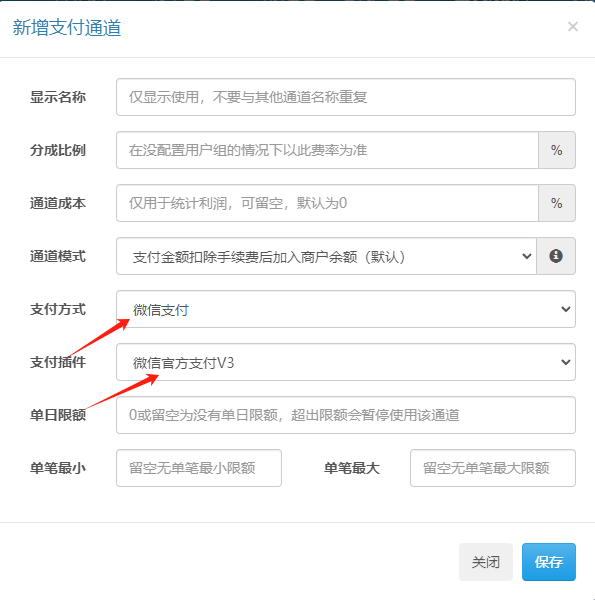Expand the 支付方式 dropdown showing 微信支付

tap(346, 309)
